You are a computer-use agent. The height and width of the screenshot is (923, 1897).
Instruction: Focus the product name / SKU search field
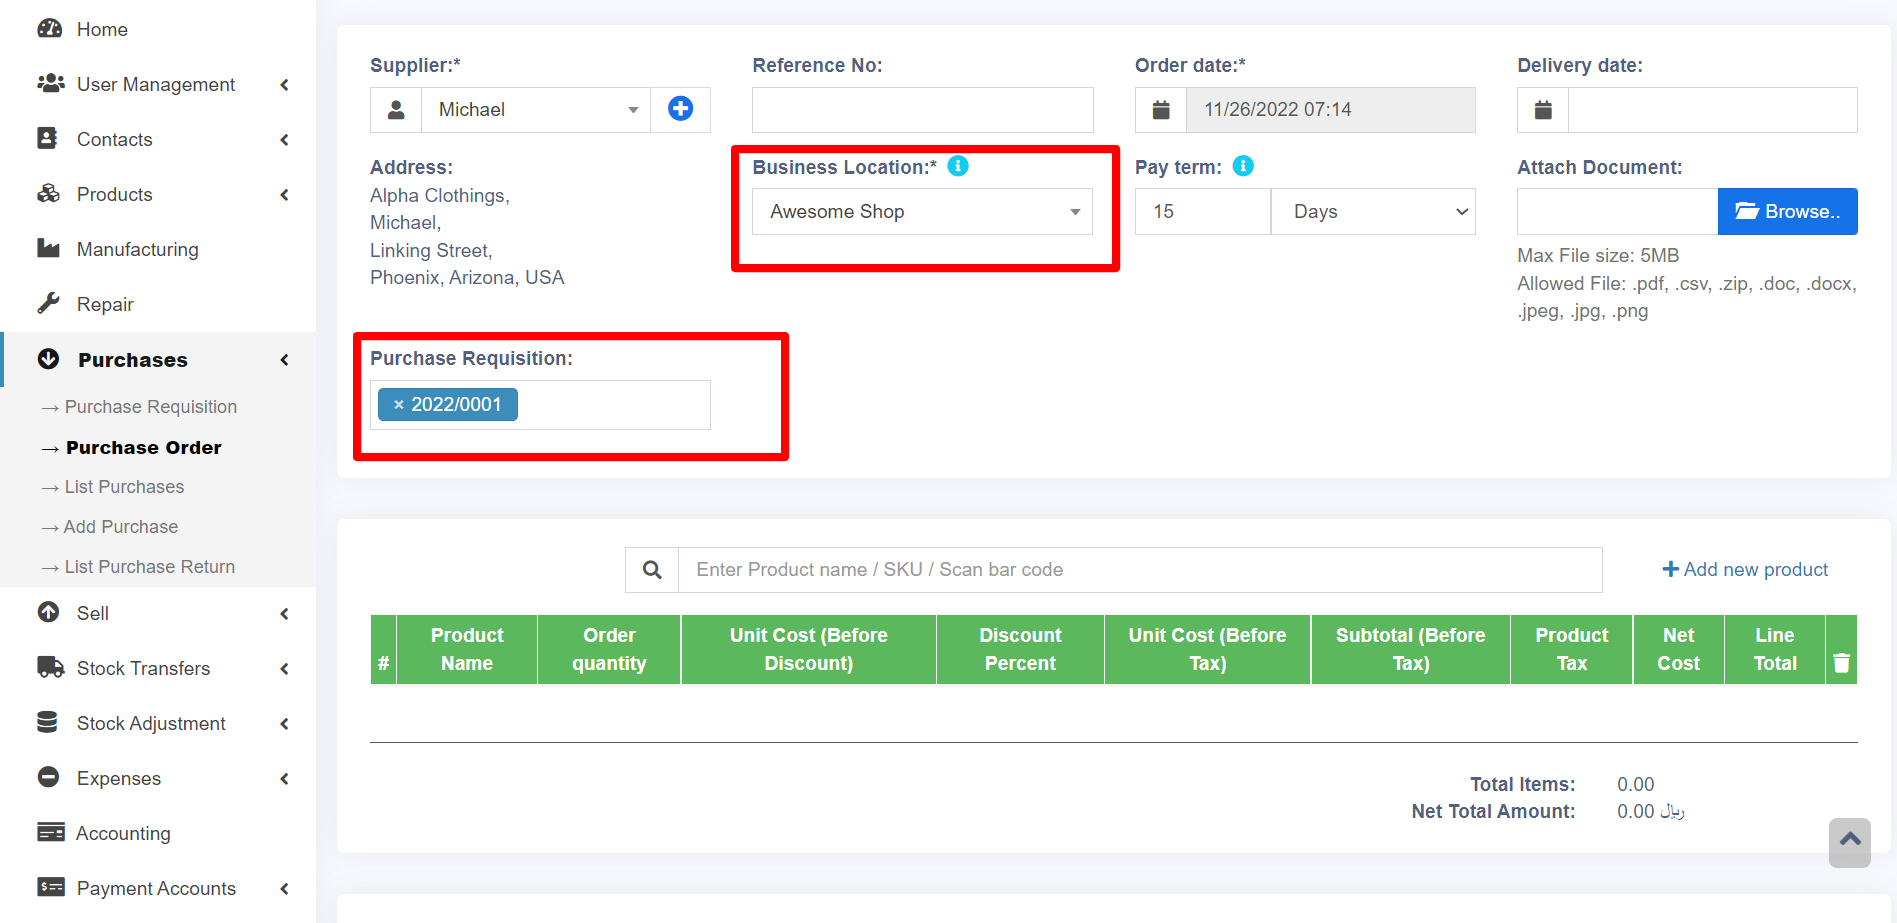pyautogui.click(x=1139, y=570)
